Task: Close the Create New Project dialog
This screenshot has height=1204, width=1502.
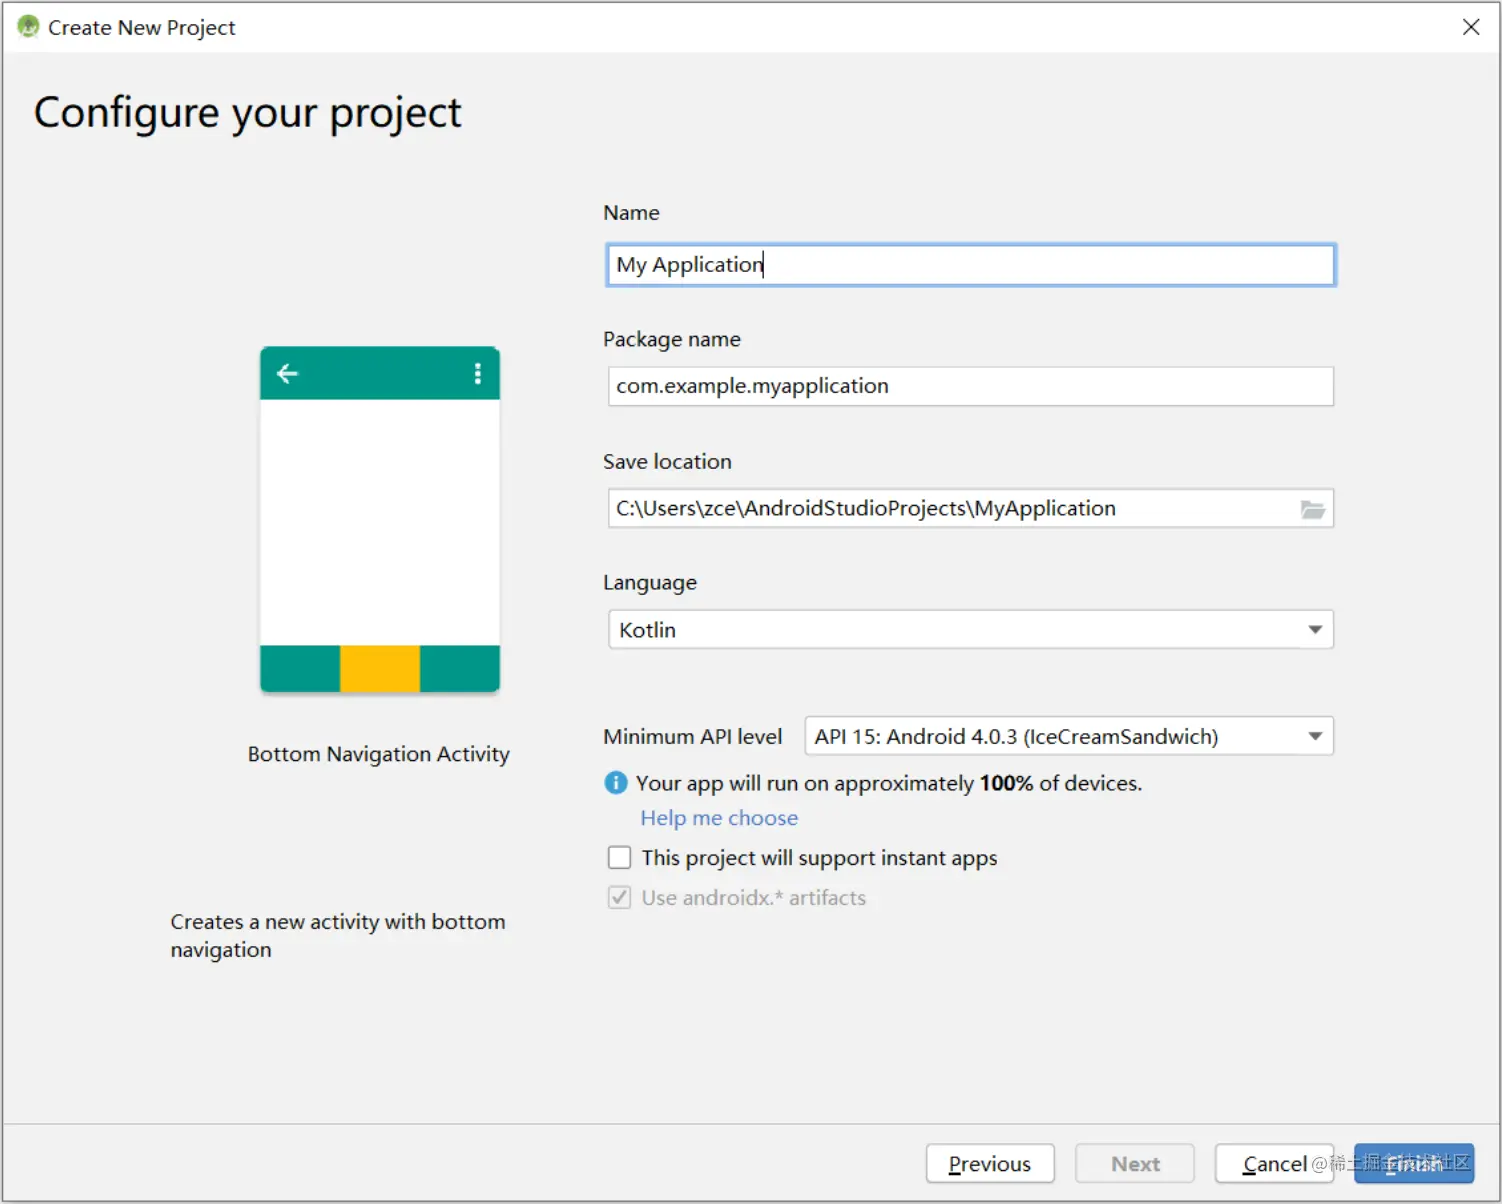Action: pyautogui.click(x=1470, y=27)
